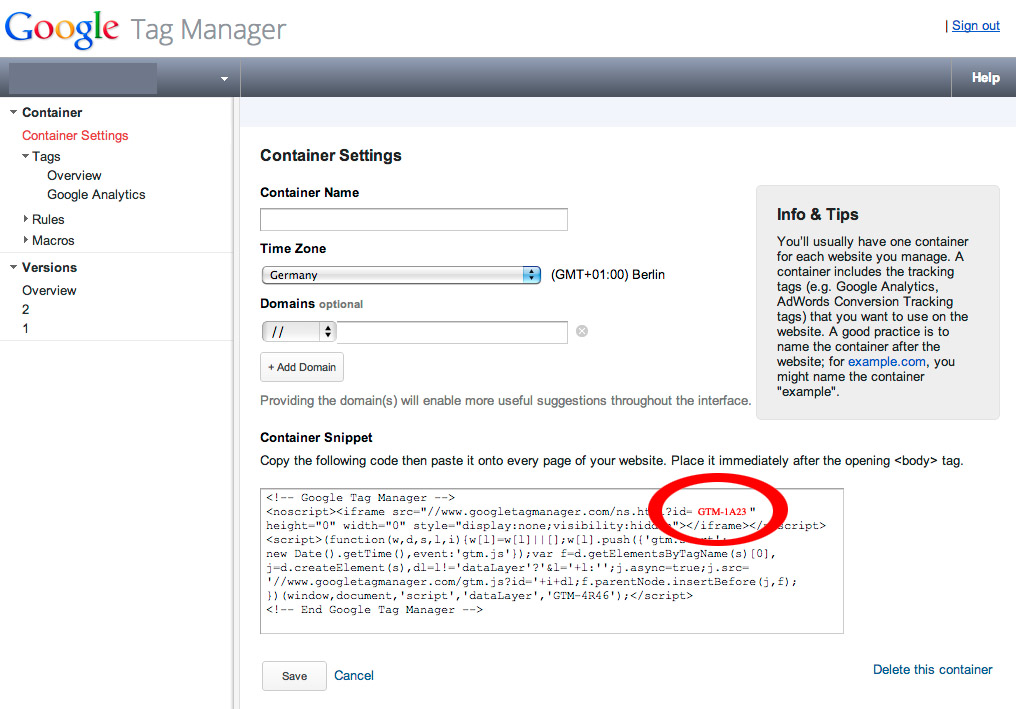Click the '(GMT+01:00) Berlin' text
1016x709 pixels.
coord(608,275)
